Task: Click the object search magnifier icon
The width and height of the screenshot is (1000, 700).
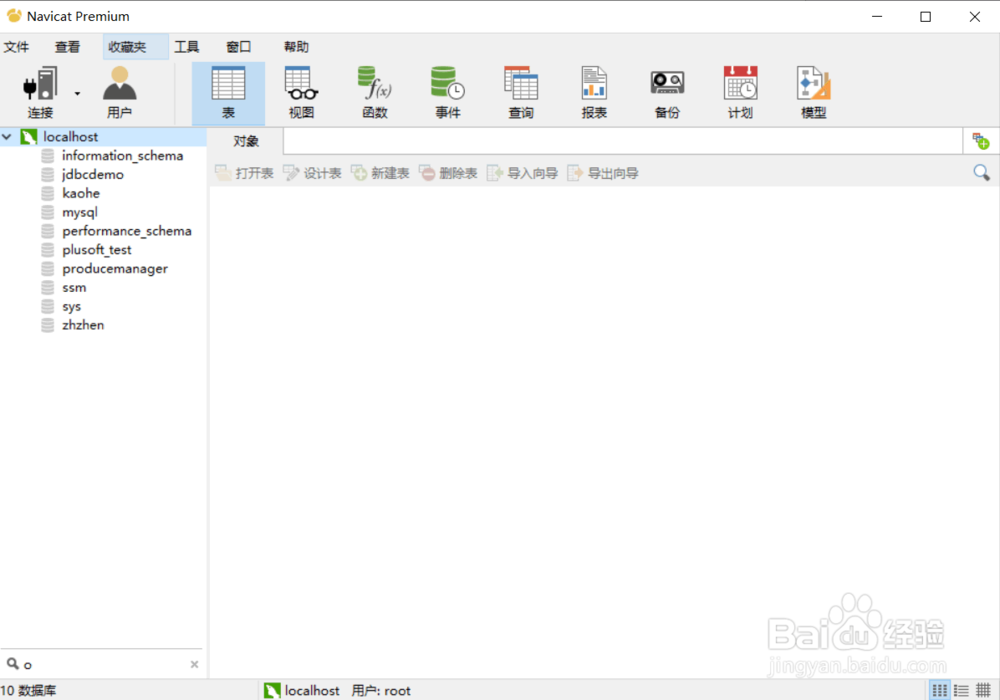Action: [x=982, y=172]
